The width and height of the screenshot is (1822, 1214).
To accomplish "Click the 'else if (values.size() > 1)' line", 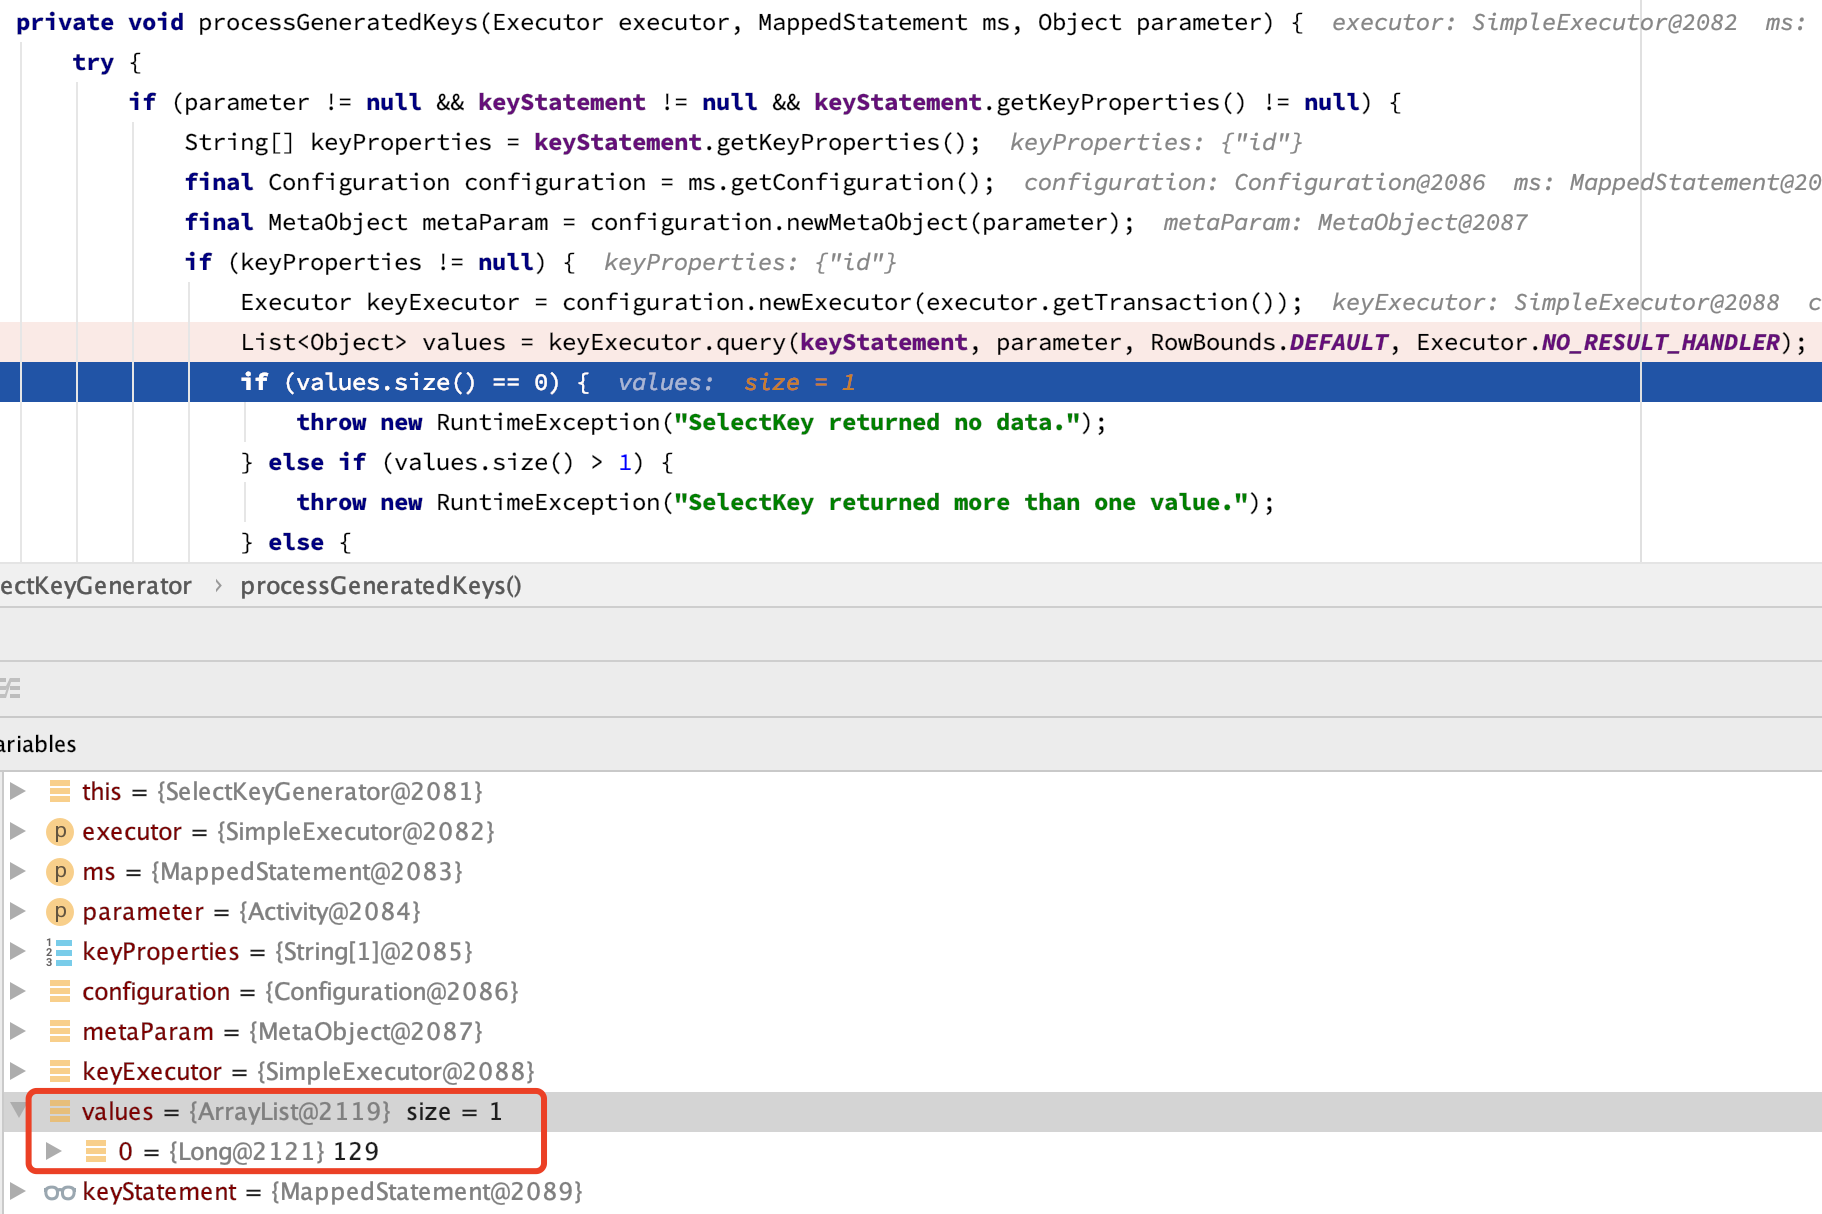I will [458, 462].
